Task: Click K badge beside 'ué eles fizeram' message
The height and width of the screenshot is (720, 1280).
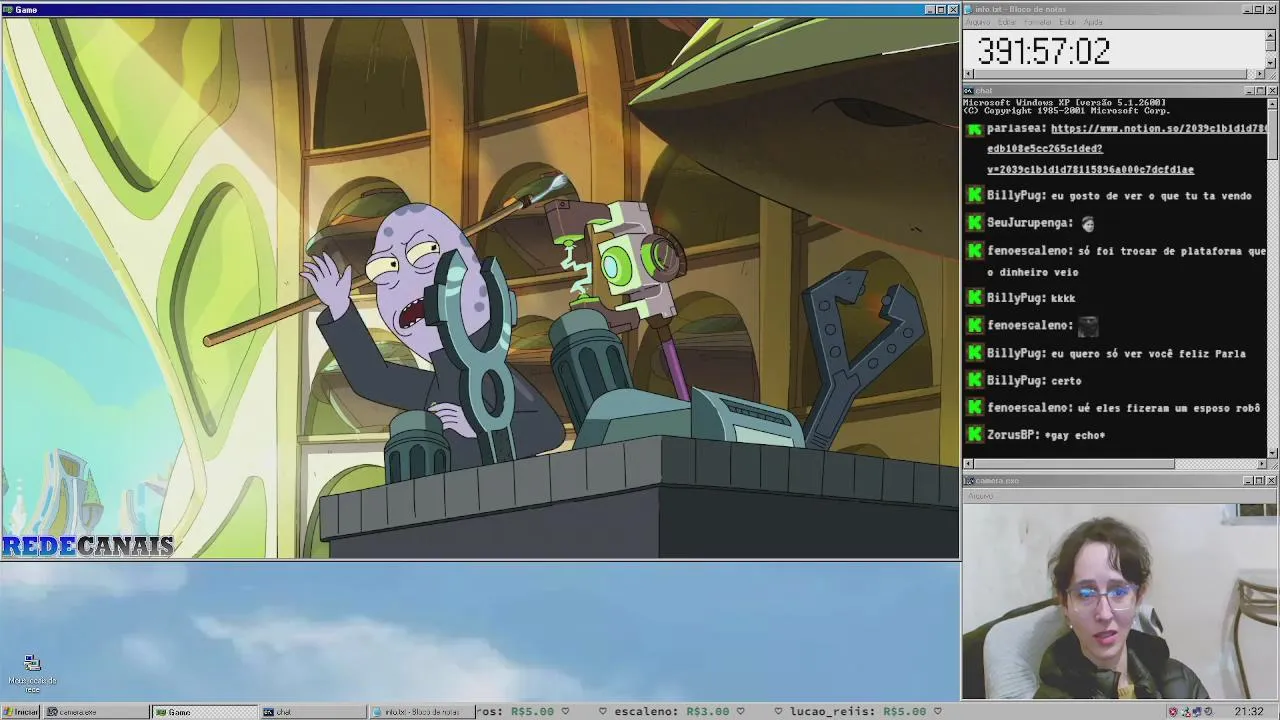Action: (975, 408)
